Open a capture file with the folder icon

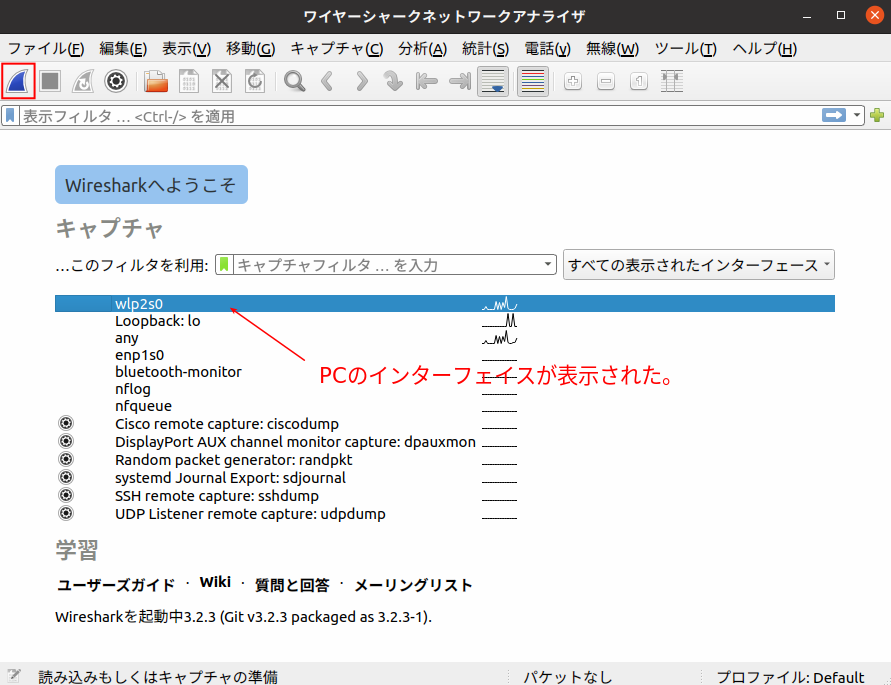coord(156,81)
